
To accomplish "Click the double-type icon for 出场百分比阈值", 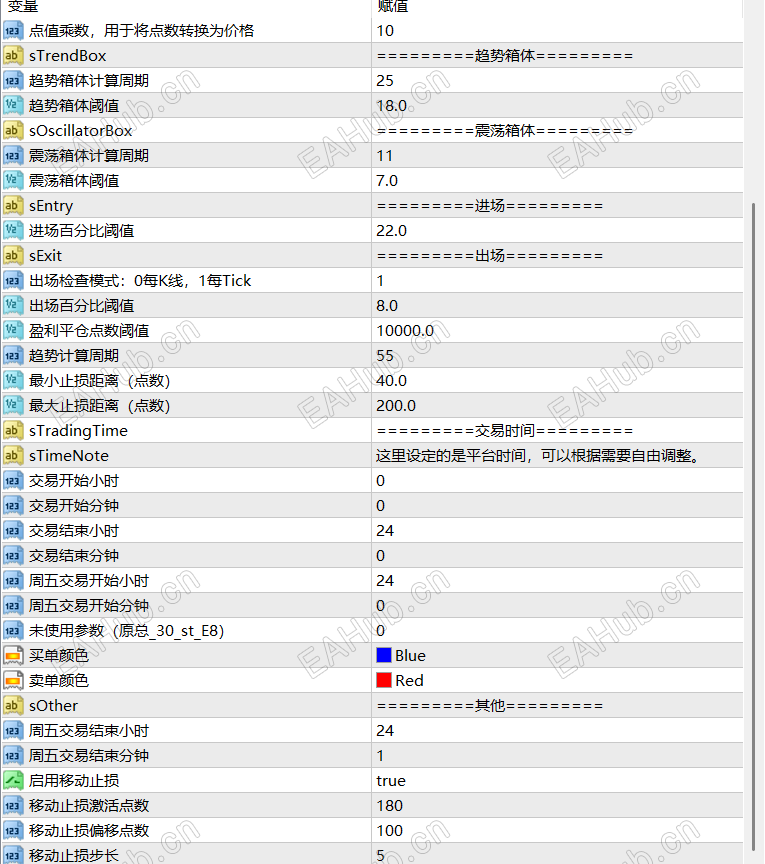I will 13,305.
